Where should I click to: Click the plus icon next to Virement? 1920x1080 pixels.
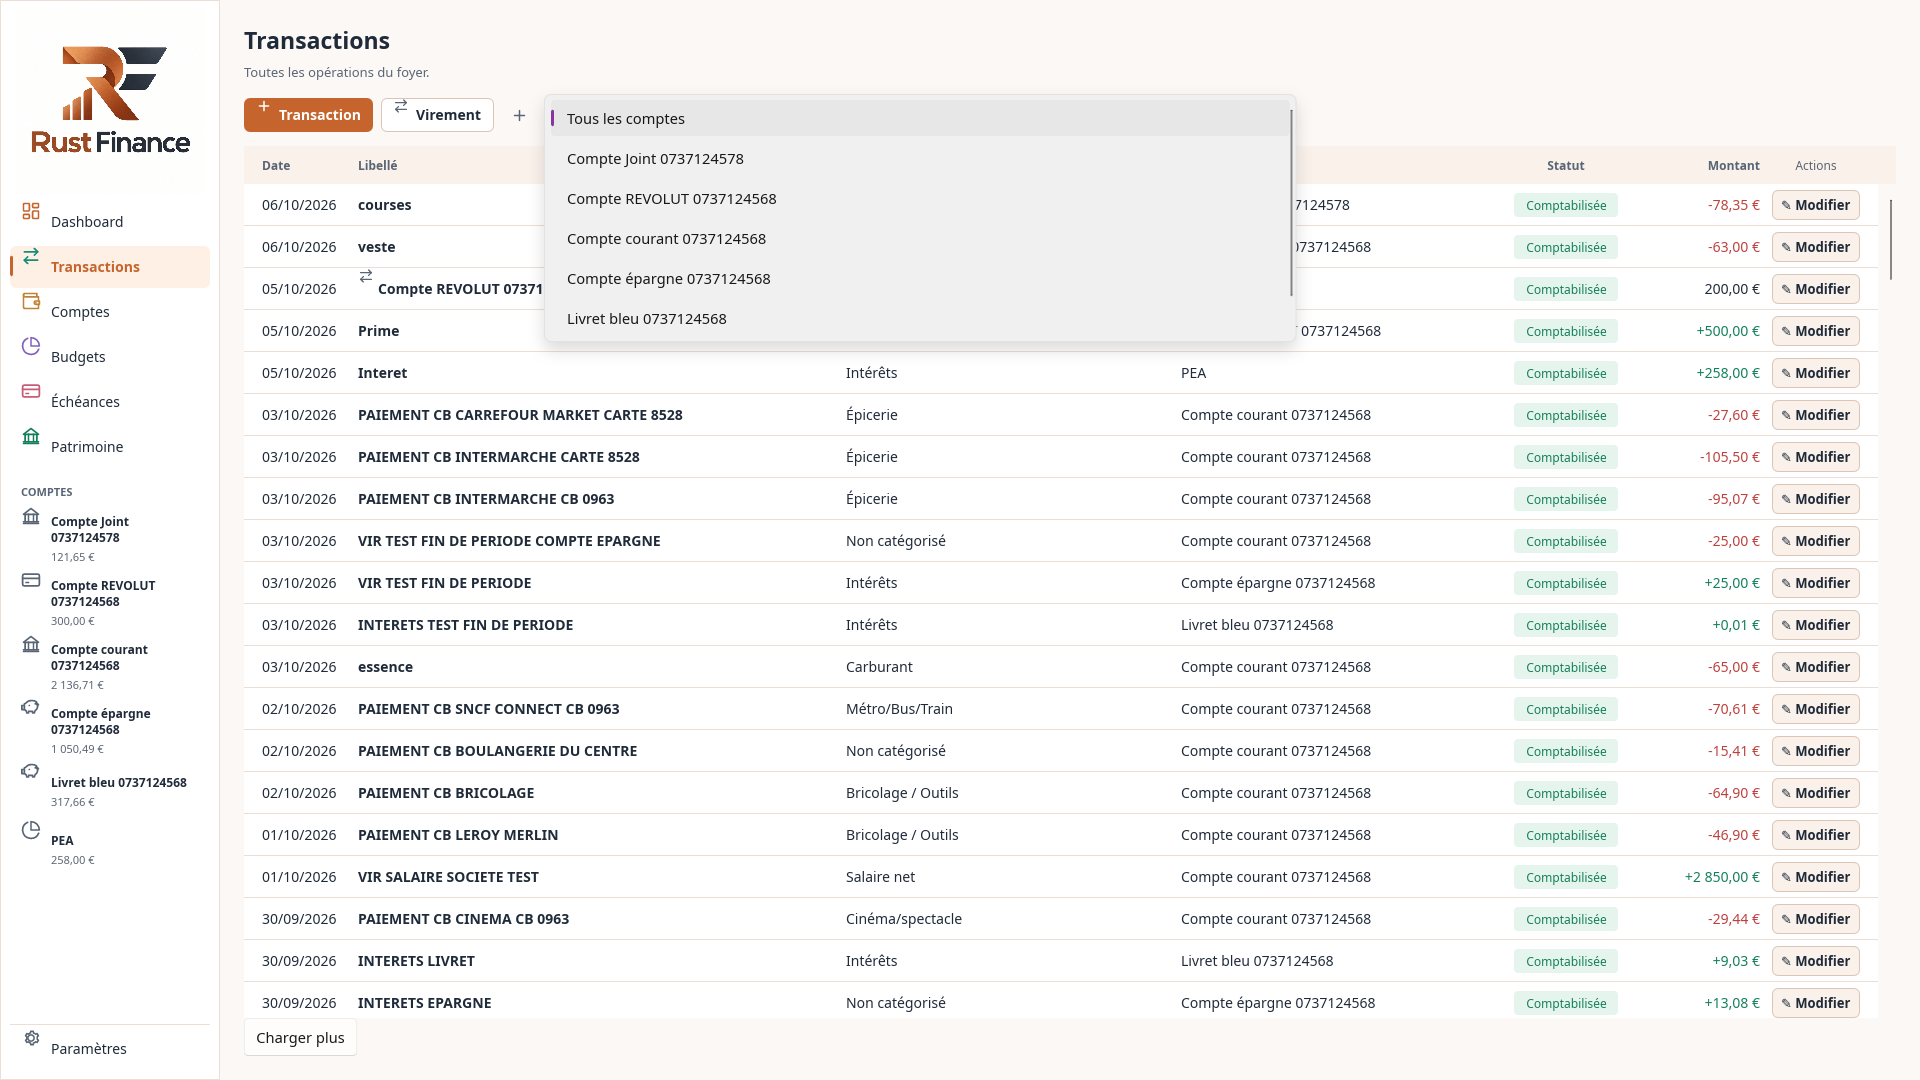(519, 116)
